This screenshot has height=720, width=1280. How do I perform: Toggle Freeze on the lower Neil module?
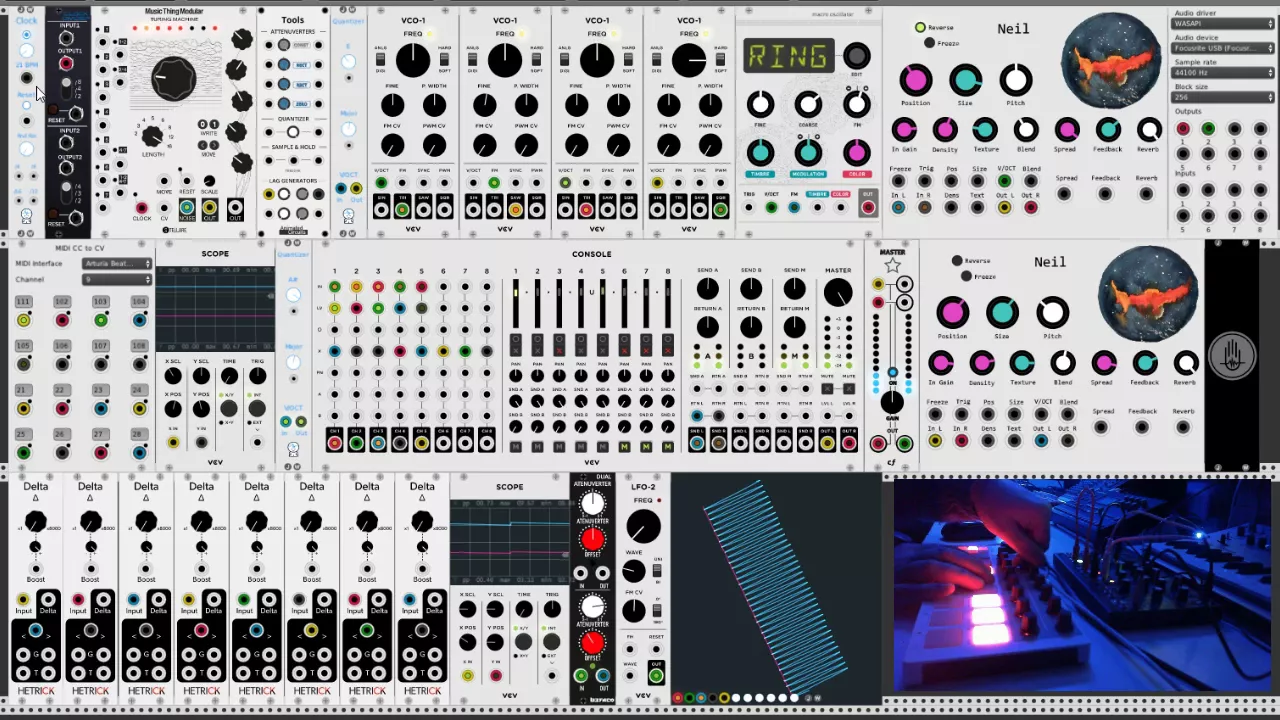coord(965,276)
